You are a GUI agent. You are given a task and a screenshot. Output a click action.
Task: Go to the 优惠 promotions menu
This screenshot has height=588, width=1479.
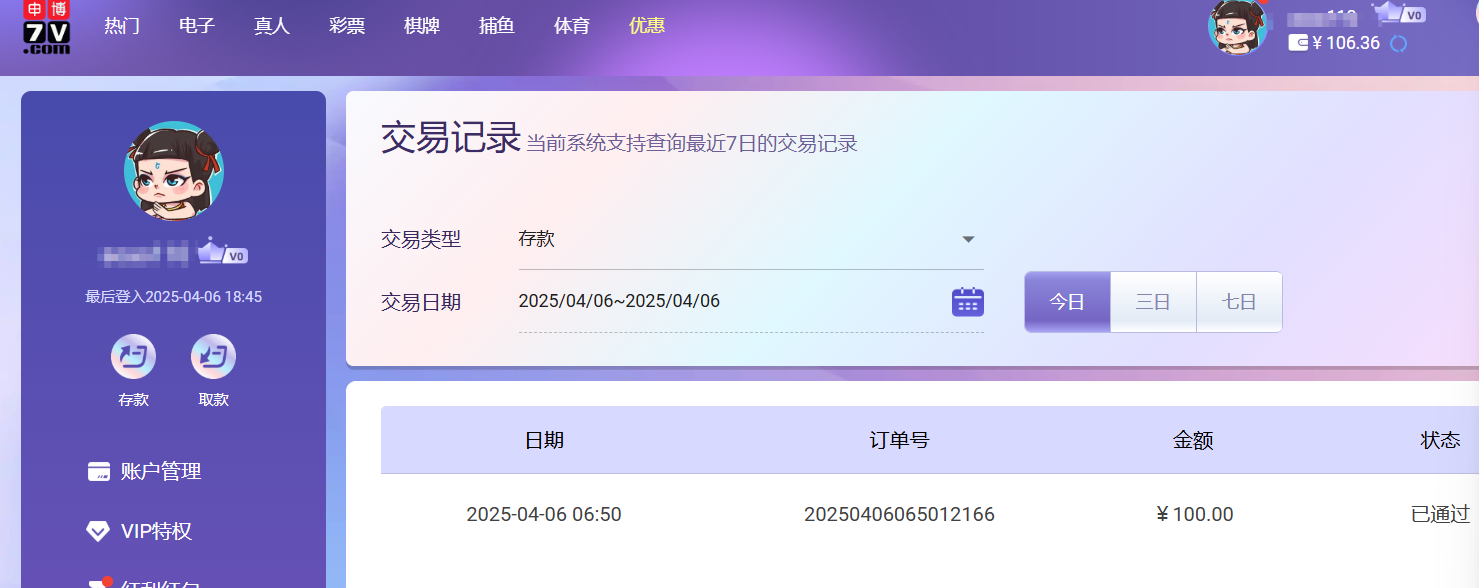tap(647, 26)
